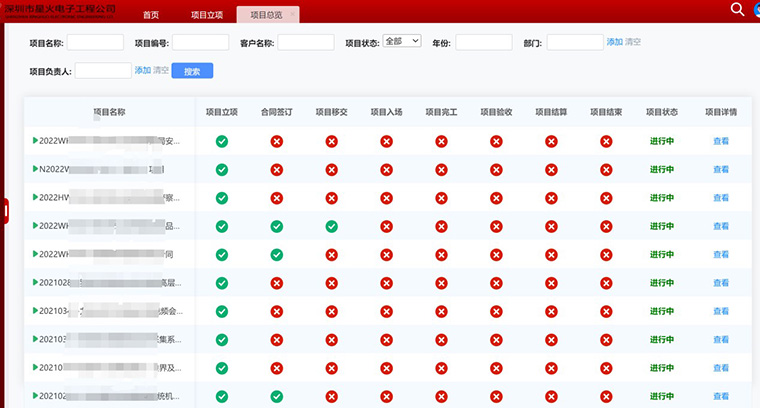Click the magnifier search icon in header
This screenshot has height=408, width=760.
pyautogui.click(x=737, y=9)
